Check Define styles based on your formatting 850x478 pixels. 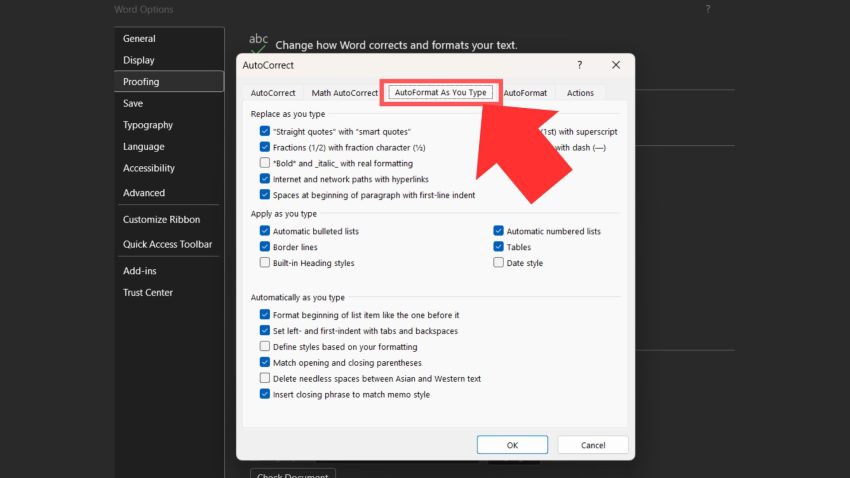pyautogui.click(x=265, y=346)
